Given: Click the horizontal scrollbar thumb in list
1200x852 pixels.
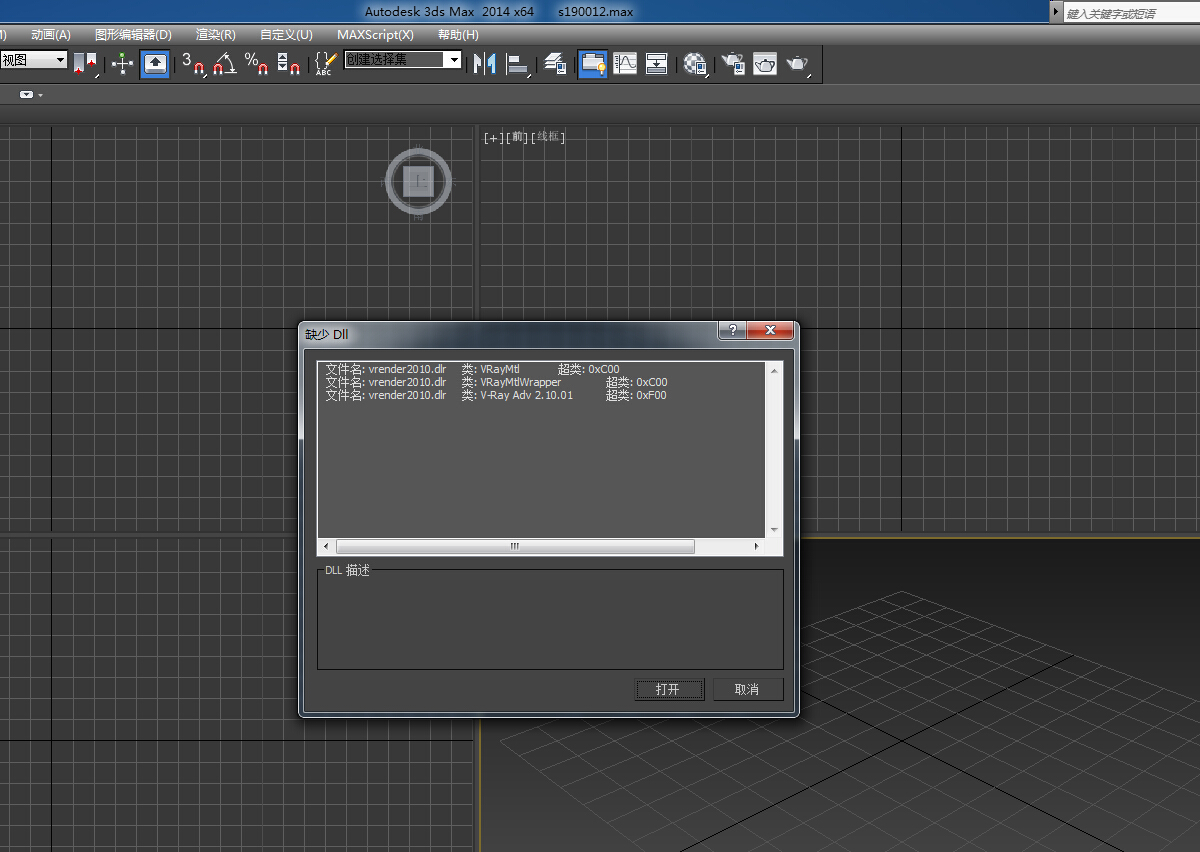Looking at the screenshot, I should click(x=515, y=547).
